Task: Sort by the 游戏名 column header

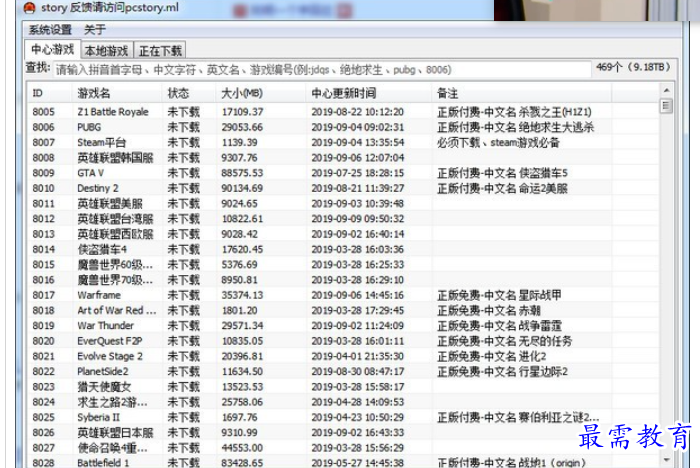Action: [x=117, y=93]
